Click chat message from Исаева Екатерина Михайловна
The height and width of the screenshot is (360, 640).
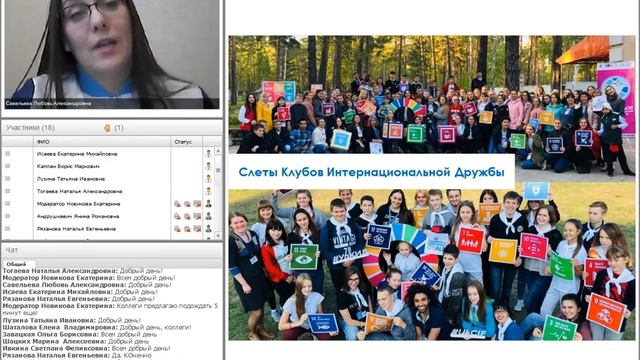[80, 292]
